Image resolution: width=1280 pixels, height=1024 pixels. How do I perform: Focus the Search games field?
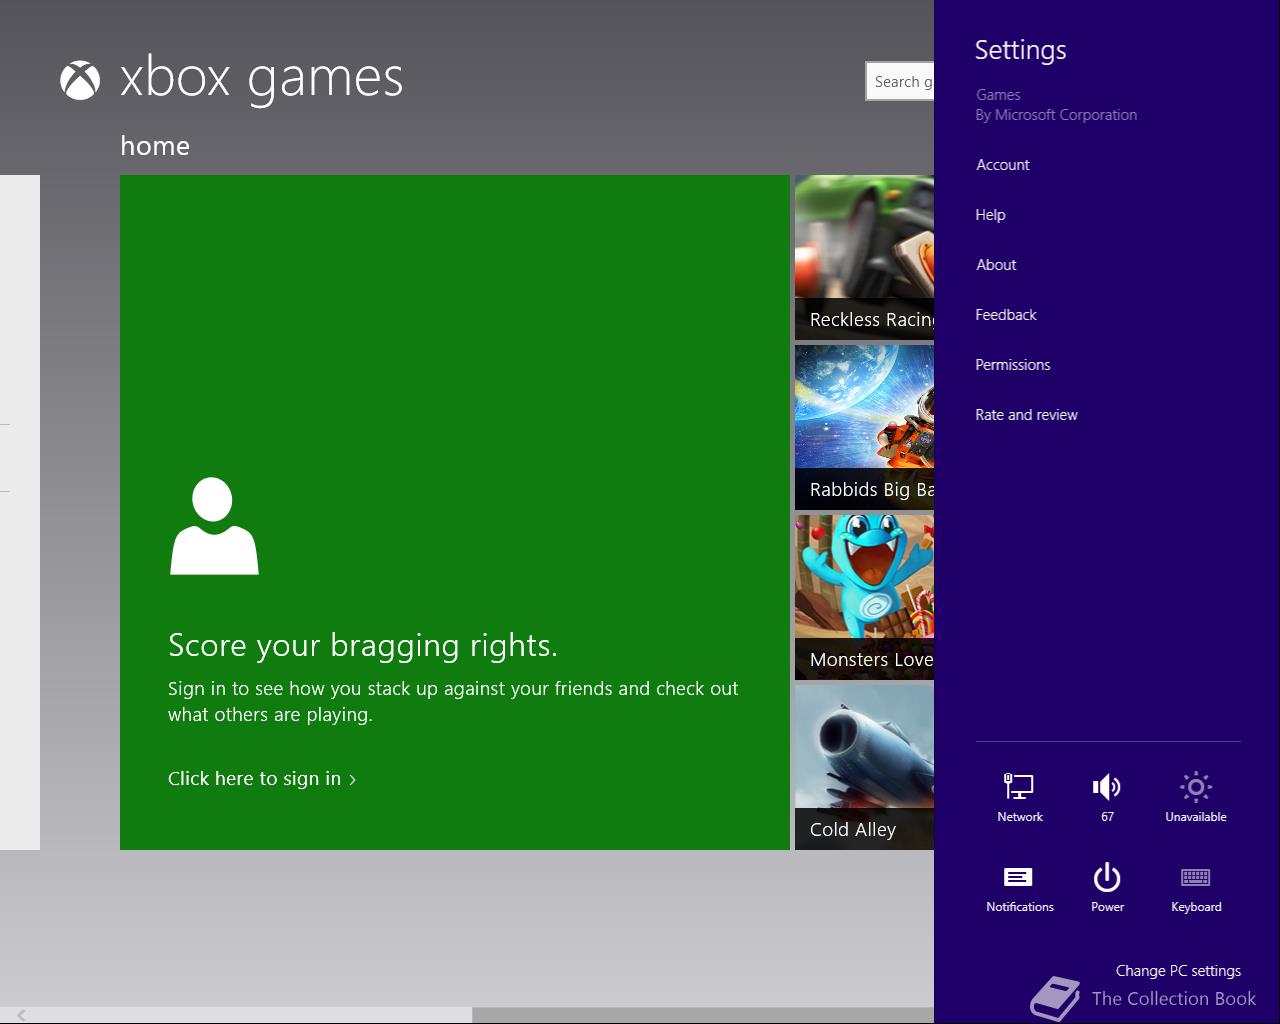[x=900, y=81]
